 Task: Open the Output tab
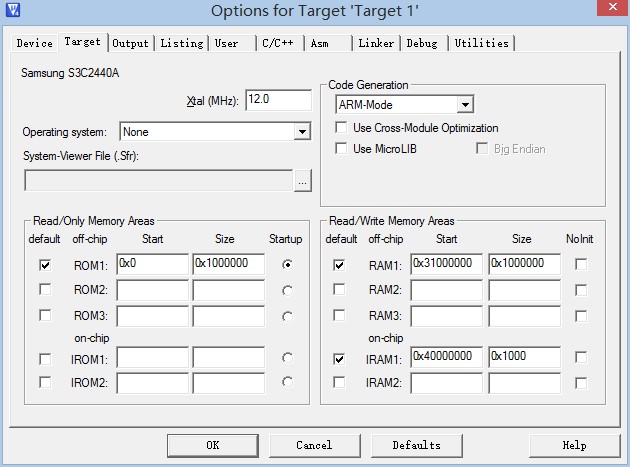[x=131, y=43]
